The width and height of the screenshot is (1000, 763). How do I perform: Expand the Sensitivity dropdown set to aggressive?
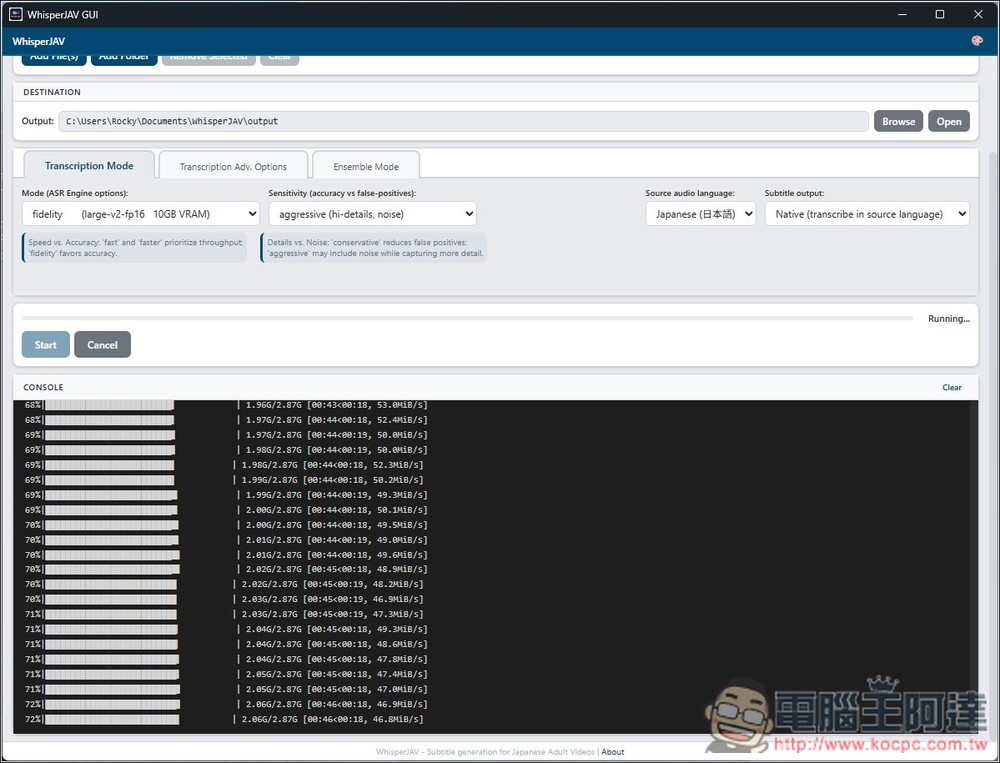coord(372,214)
